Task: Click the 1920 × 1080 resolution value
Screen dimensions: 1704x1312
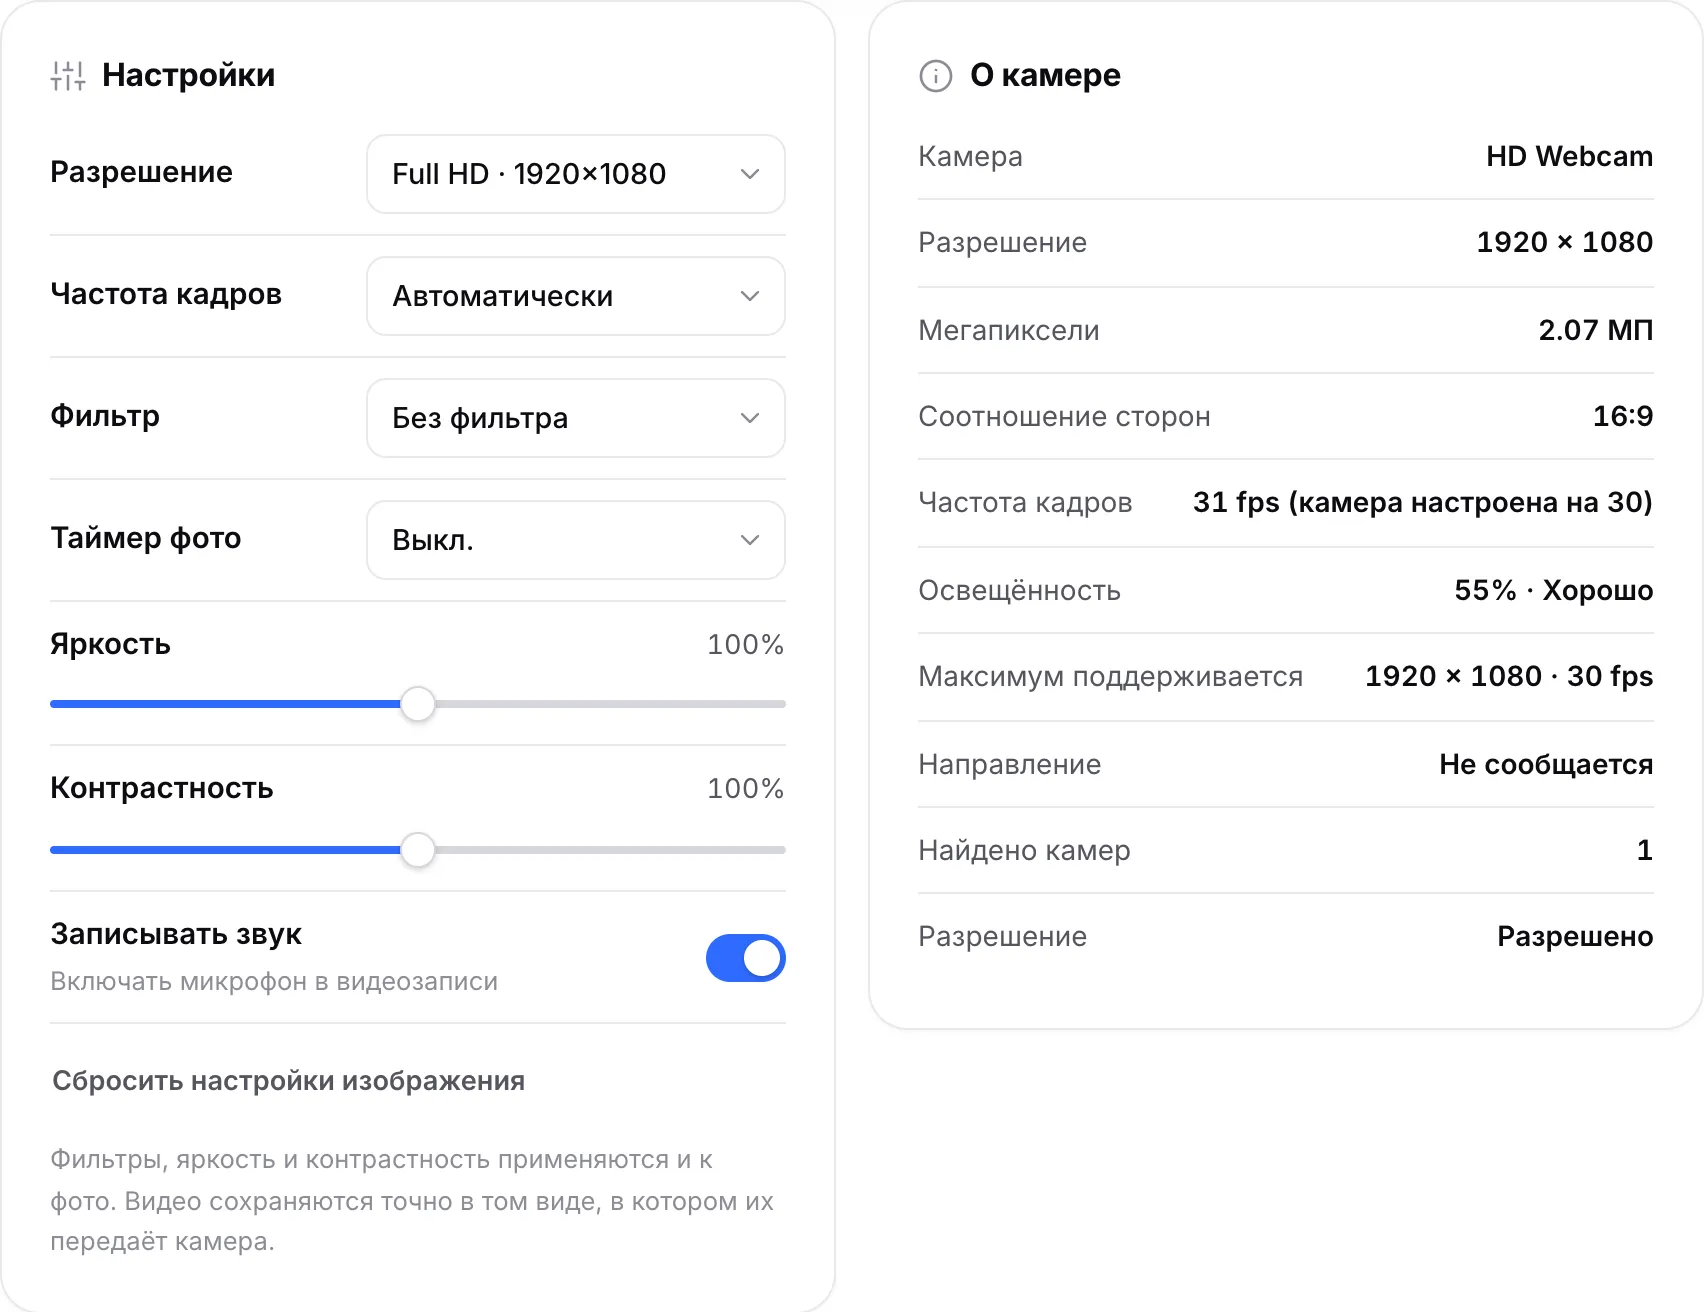Action: tap(1564, 242)
